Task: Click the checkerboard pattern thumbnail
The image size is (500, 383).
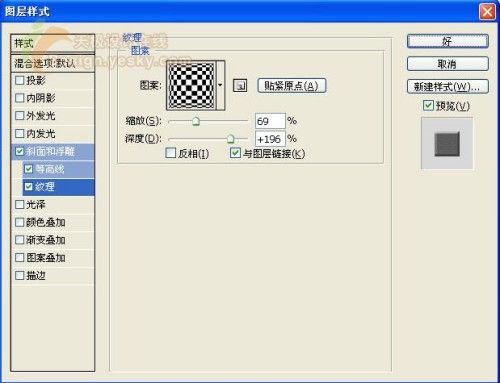Action: point(191,85)
